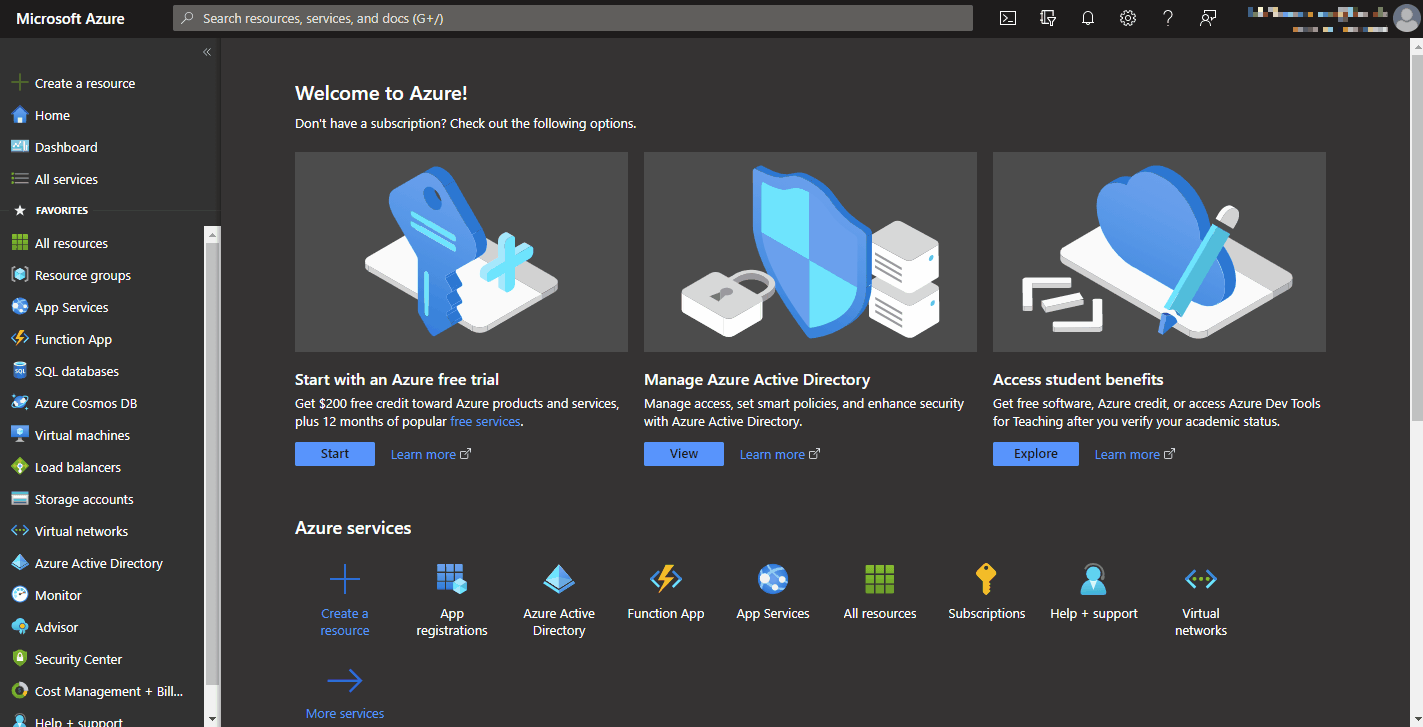1423x727 pixels.
Task: Open the Help pane question mark icon
Action: (x=1167, y=18)
